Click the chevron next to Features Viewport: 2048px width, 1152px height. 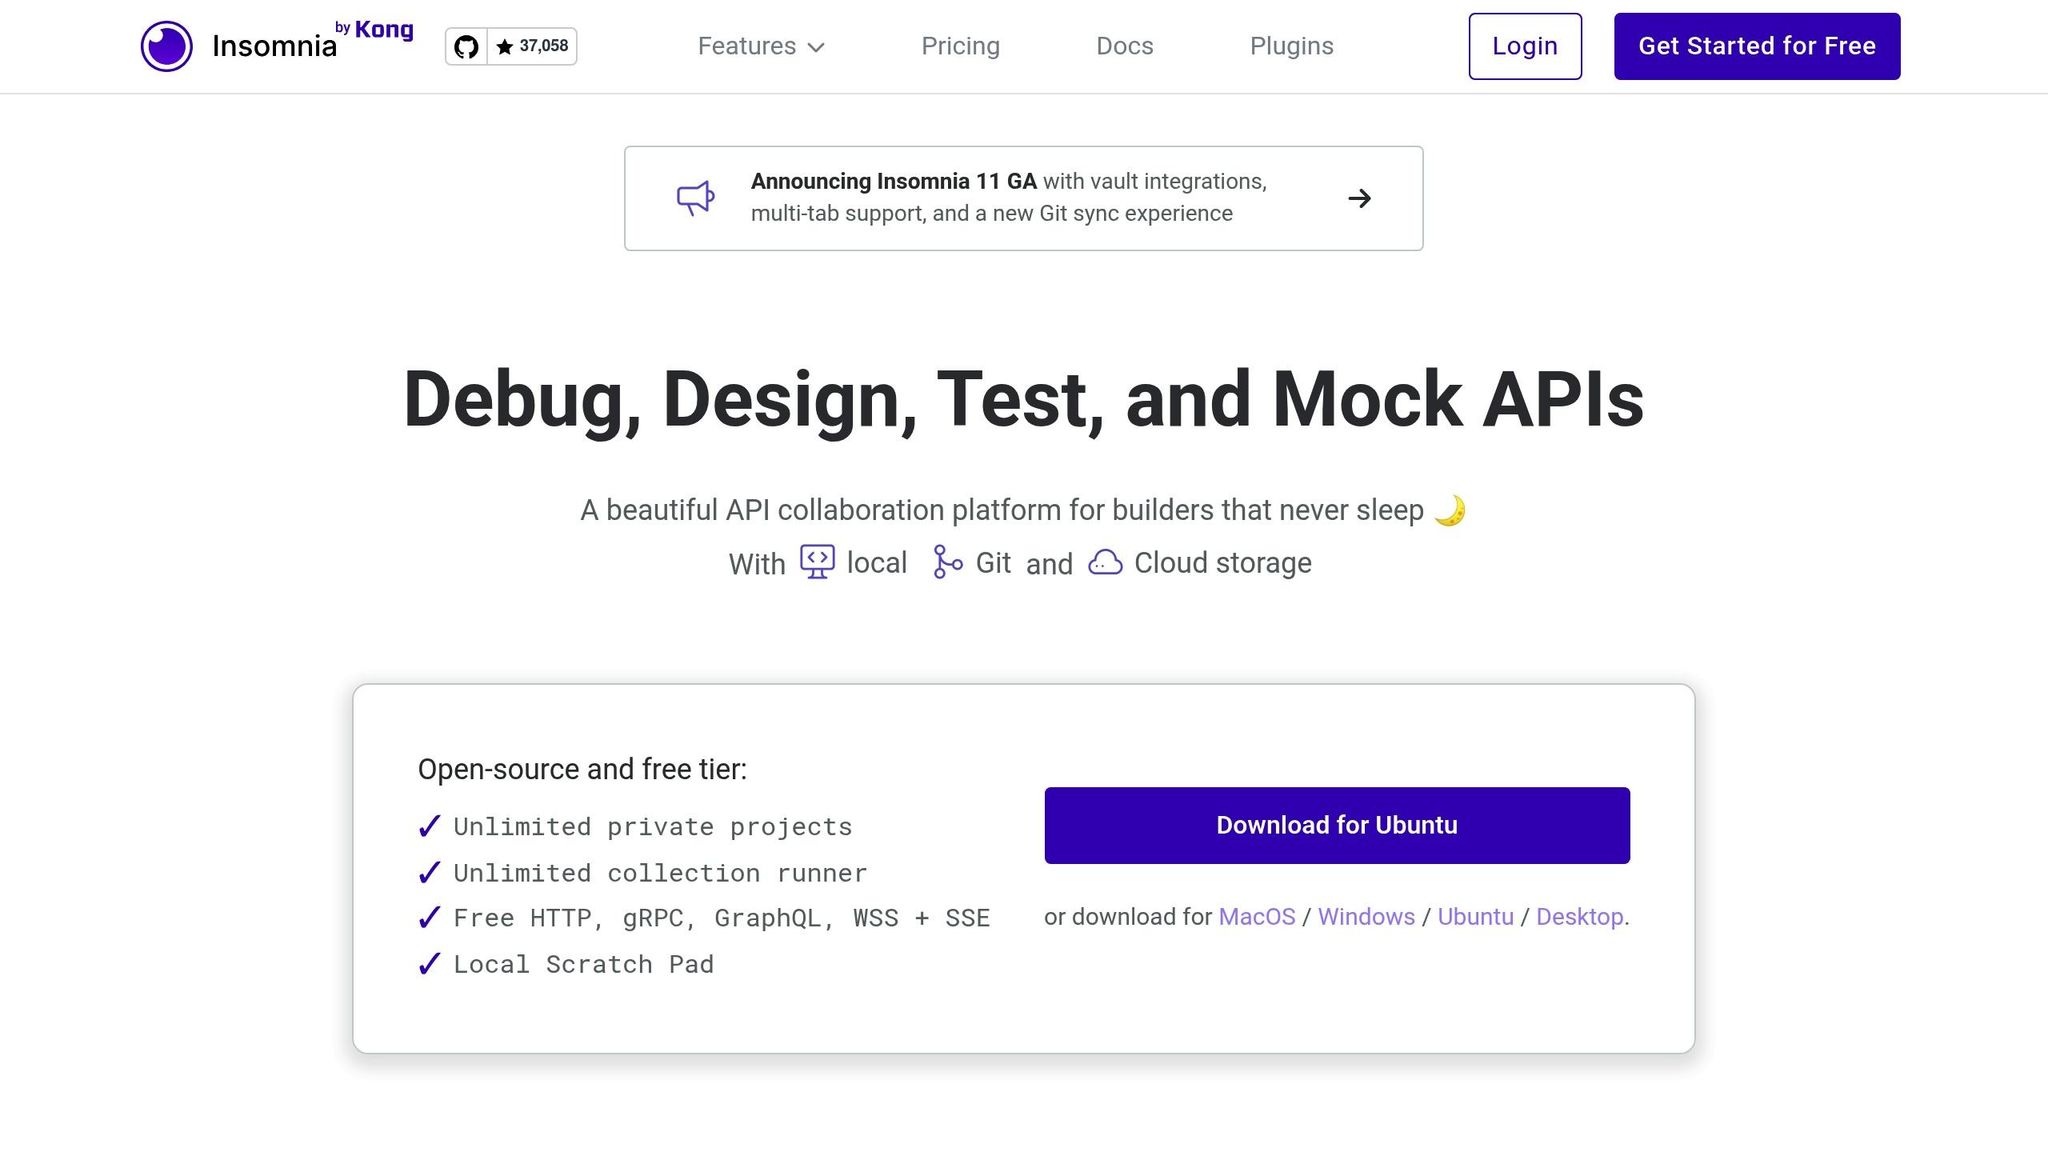click(816, 47)
